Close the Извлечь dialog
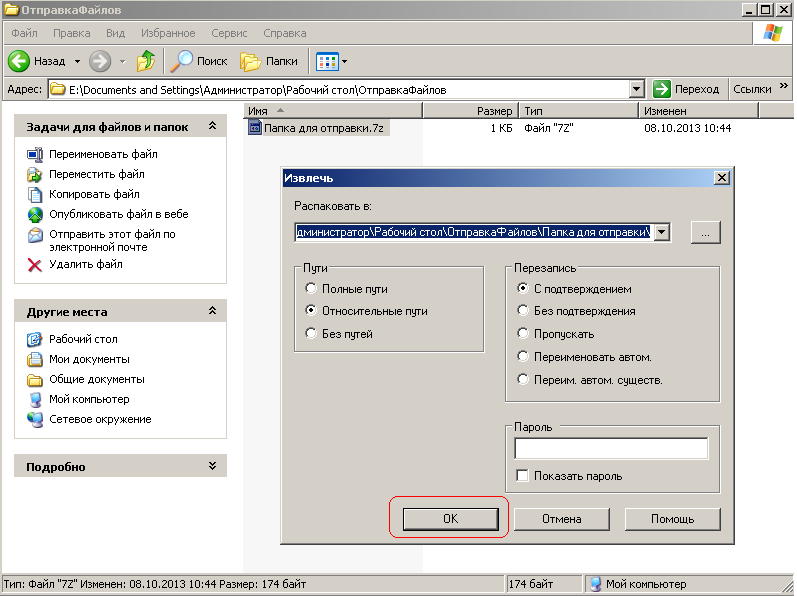Viewport: 797px width, 596px height. click(722, 178)
